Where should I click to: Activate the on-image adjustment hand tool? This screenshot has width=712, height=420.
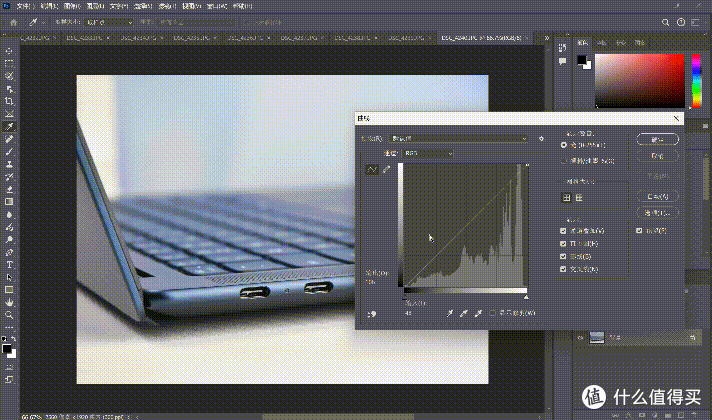(372, 314)
